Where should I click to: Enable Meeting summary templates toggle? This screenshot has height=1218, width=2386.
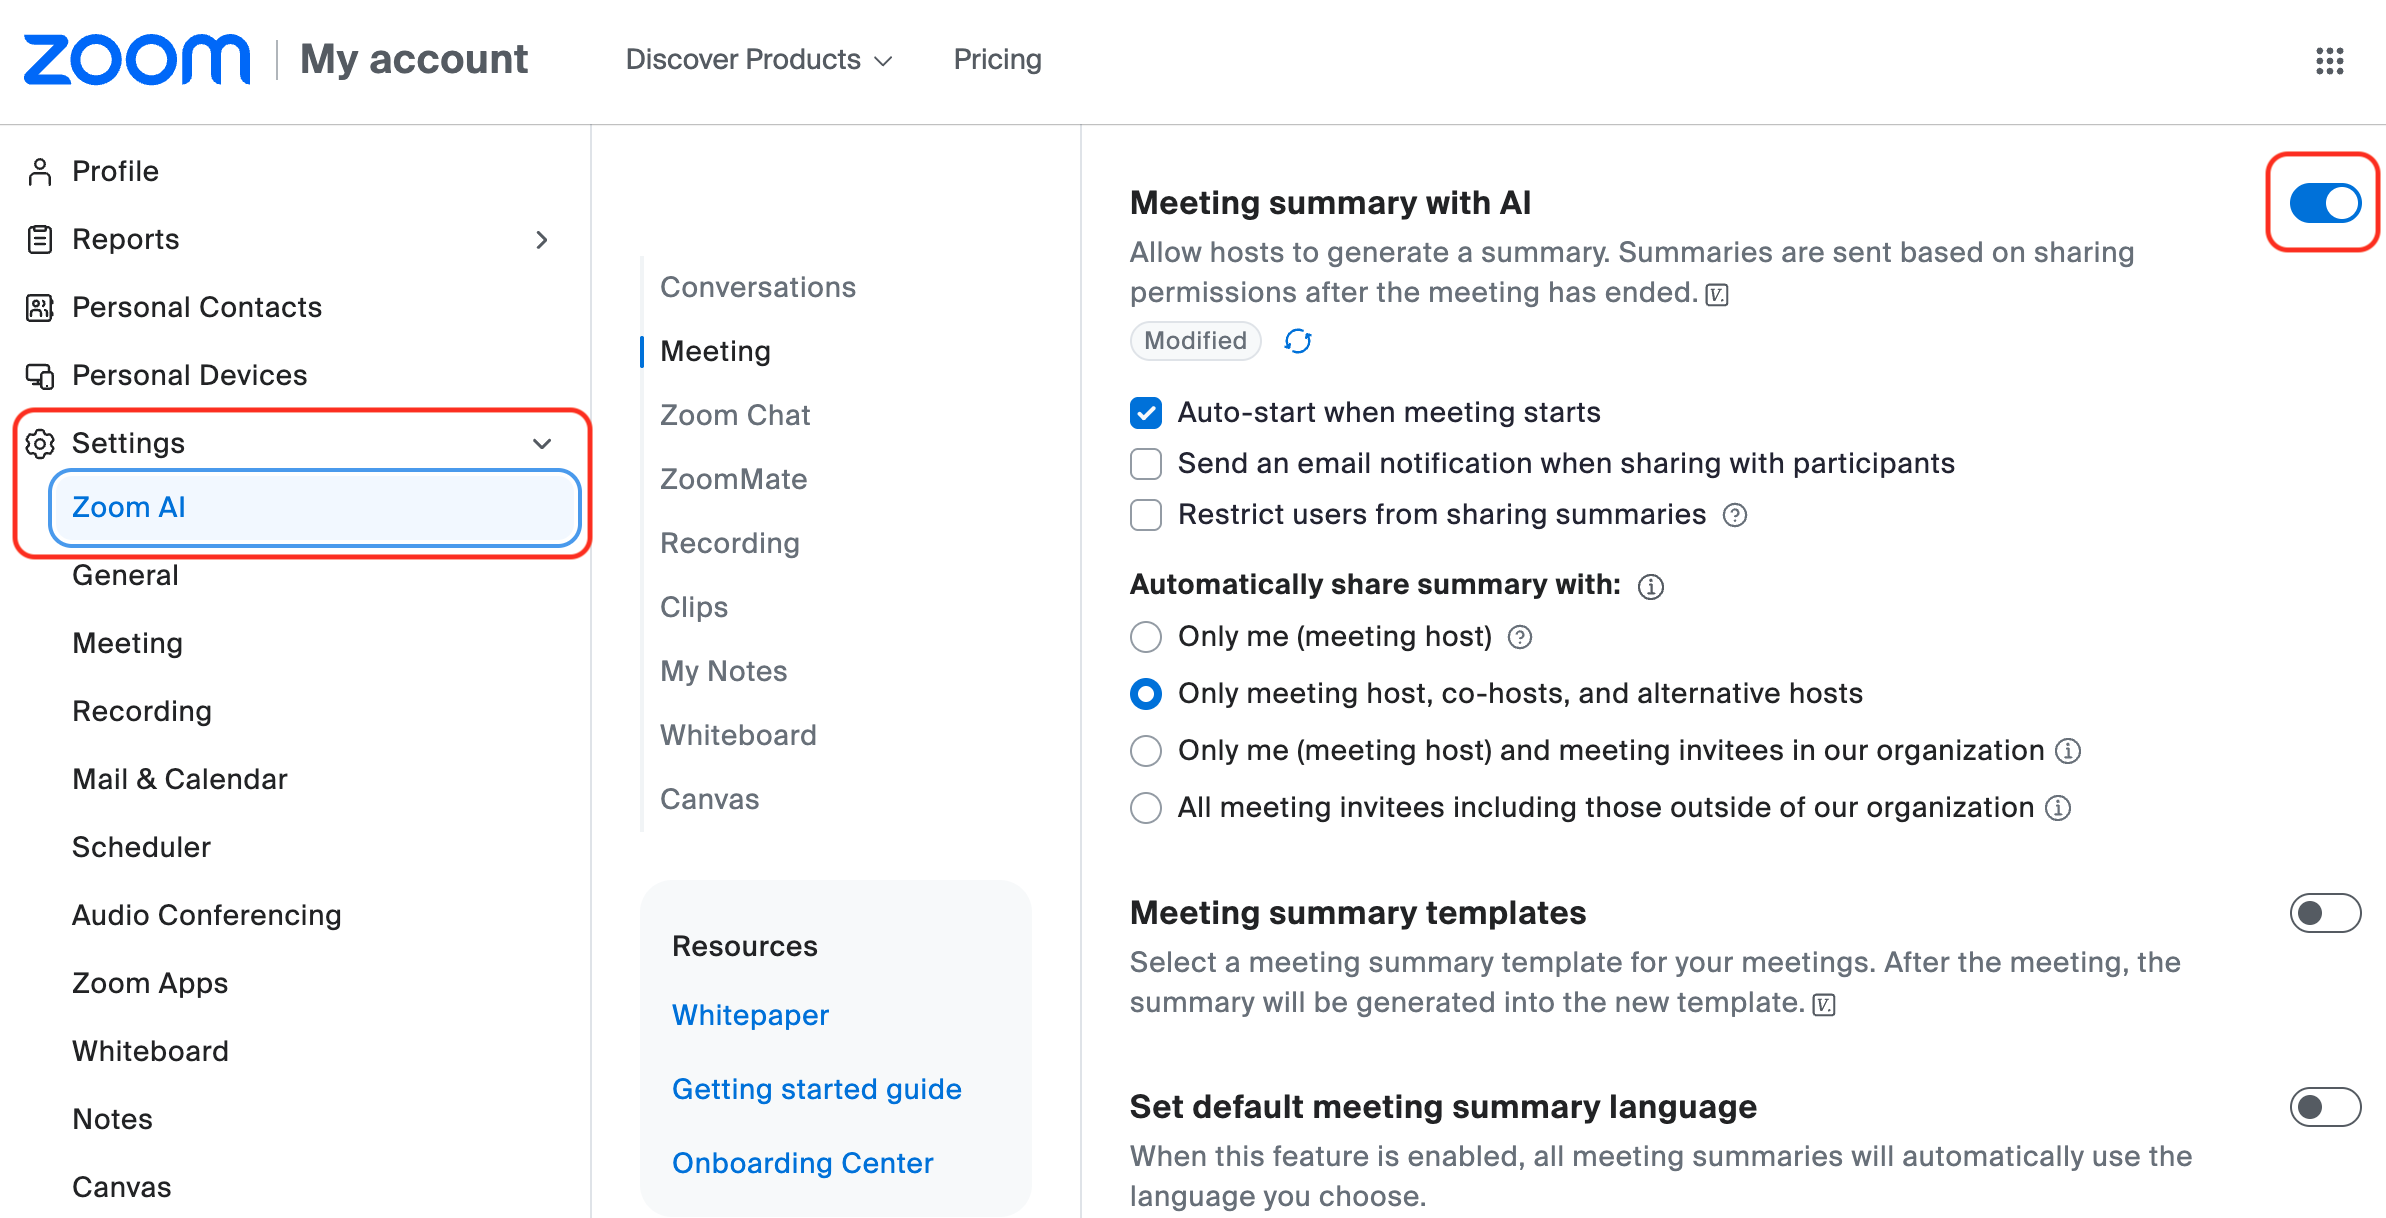(2325, 913)
